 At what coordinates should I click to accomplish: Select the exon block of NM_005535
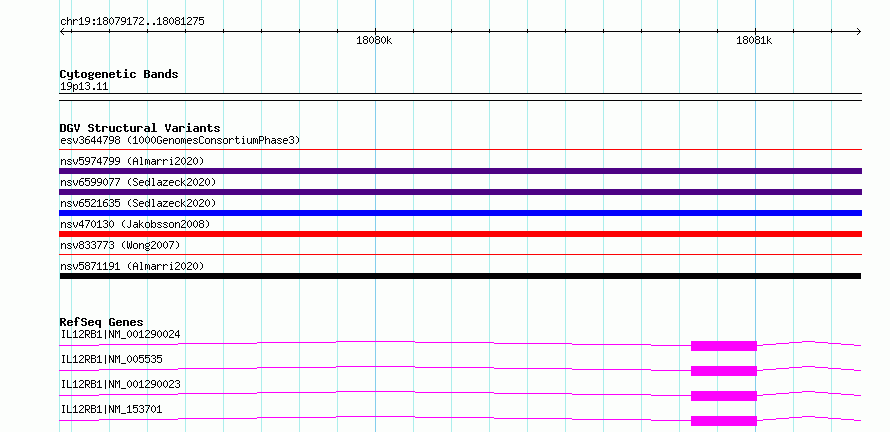point(724,371)
